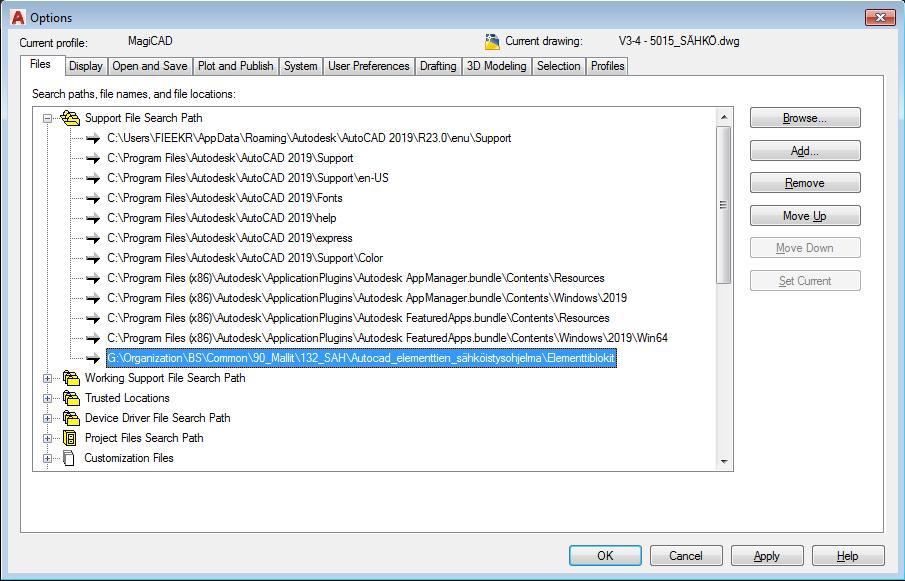
Task: Open the Open and Save tab
Action: [x=149, y=66]
